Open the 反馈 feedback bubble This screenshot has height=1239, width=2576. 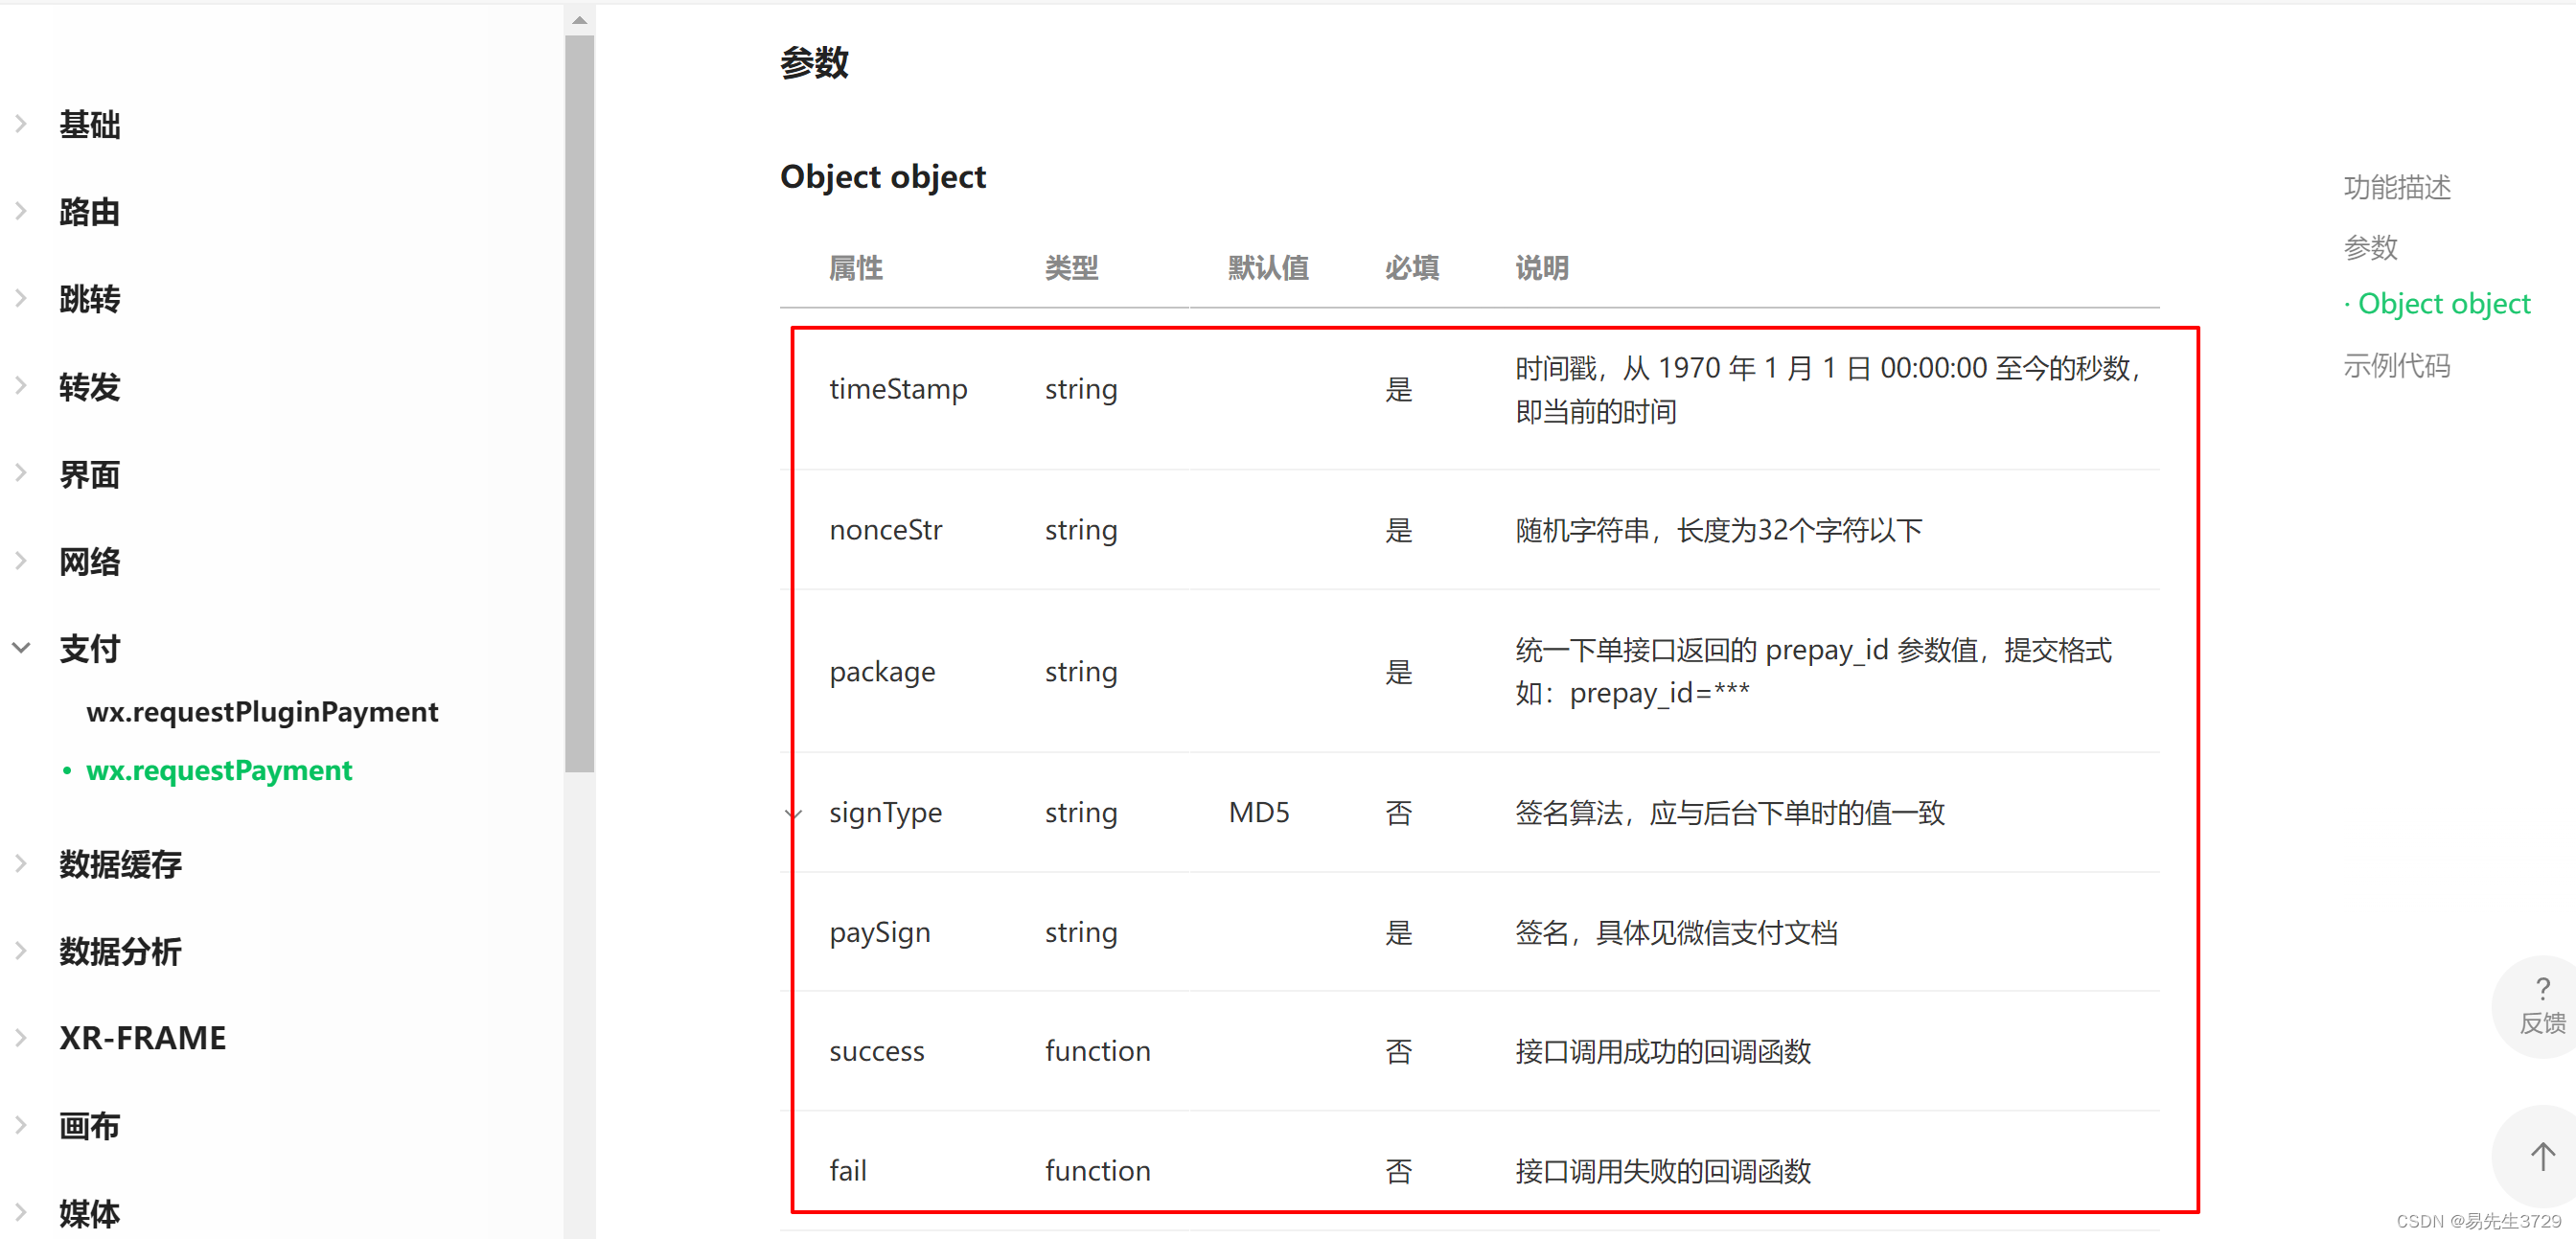coord(2541,1007)
